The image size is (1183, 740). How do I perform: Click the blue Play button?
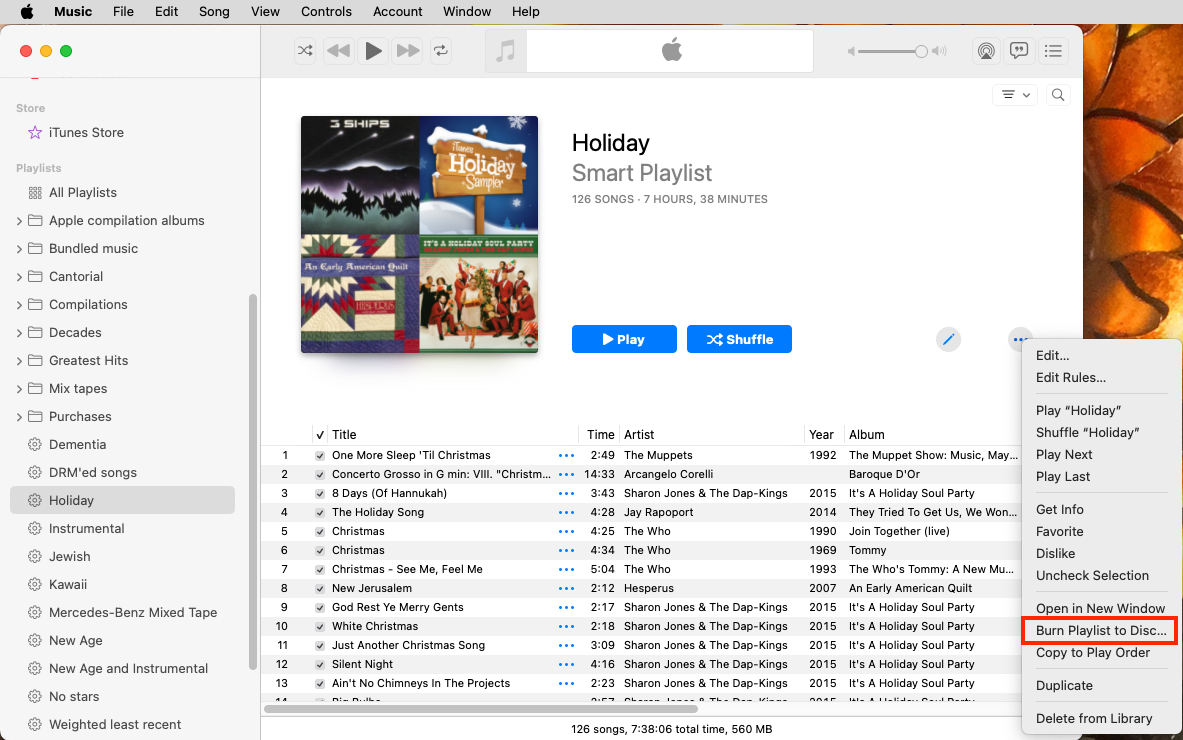point(624,339)
